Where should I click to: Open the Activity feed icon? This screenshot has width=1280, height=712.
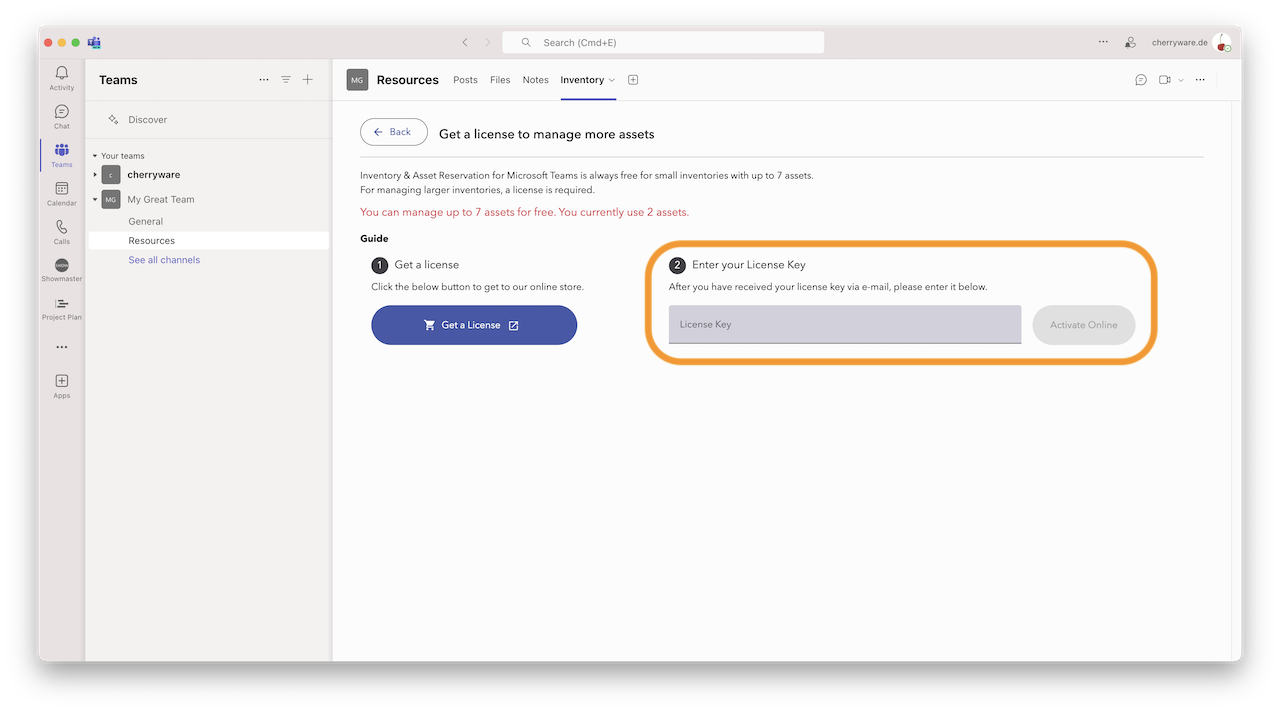point(62,78)
